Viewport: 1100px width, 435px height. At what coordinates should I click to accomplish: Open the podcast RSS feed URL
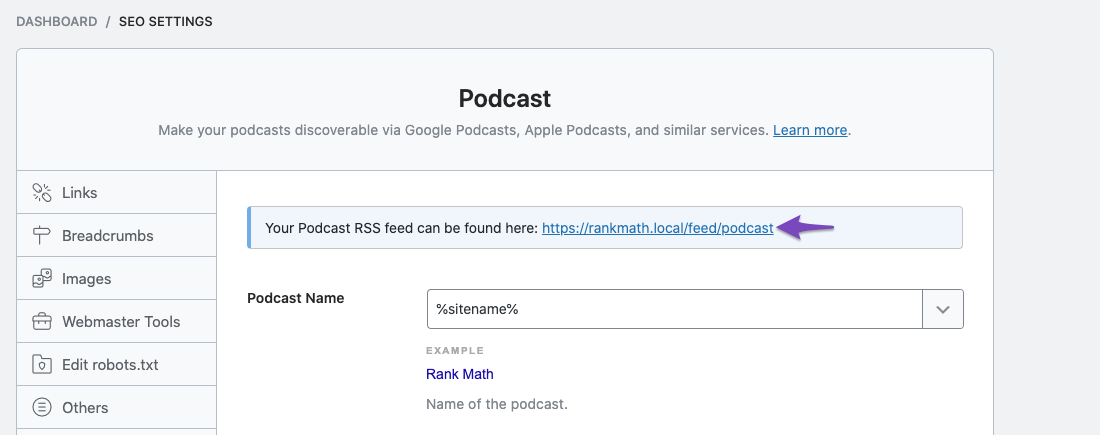click(657, 228)
